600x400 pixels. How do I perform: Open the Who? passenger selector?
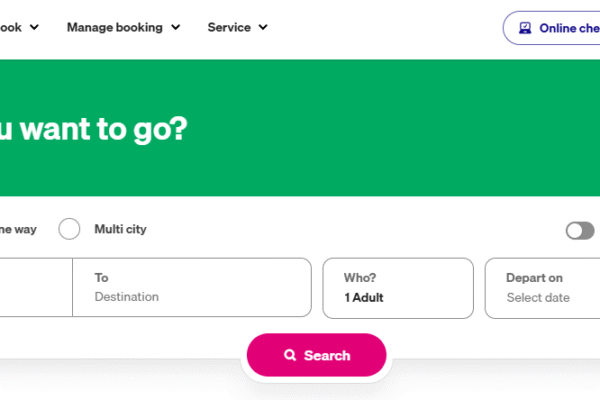coord(397,288)
